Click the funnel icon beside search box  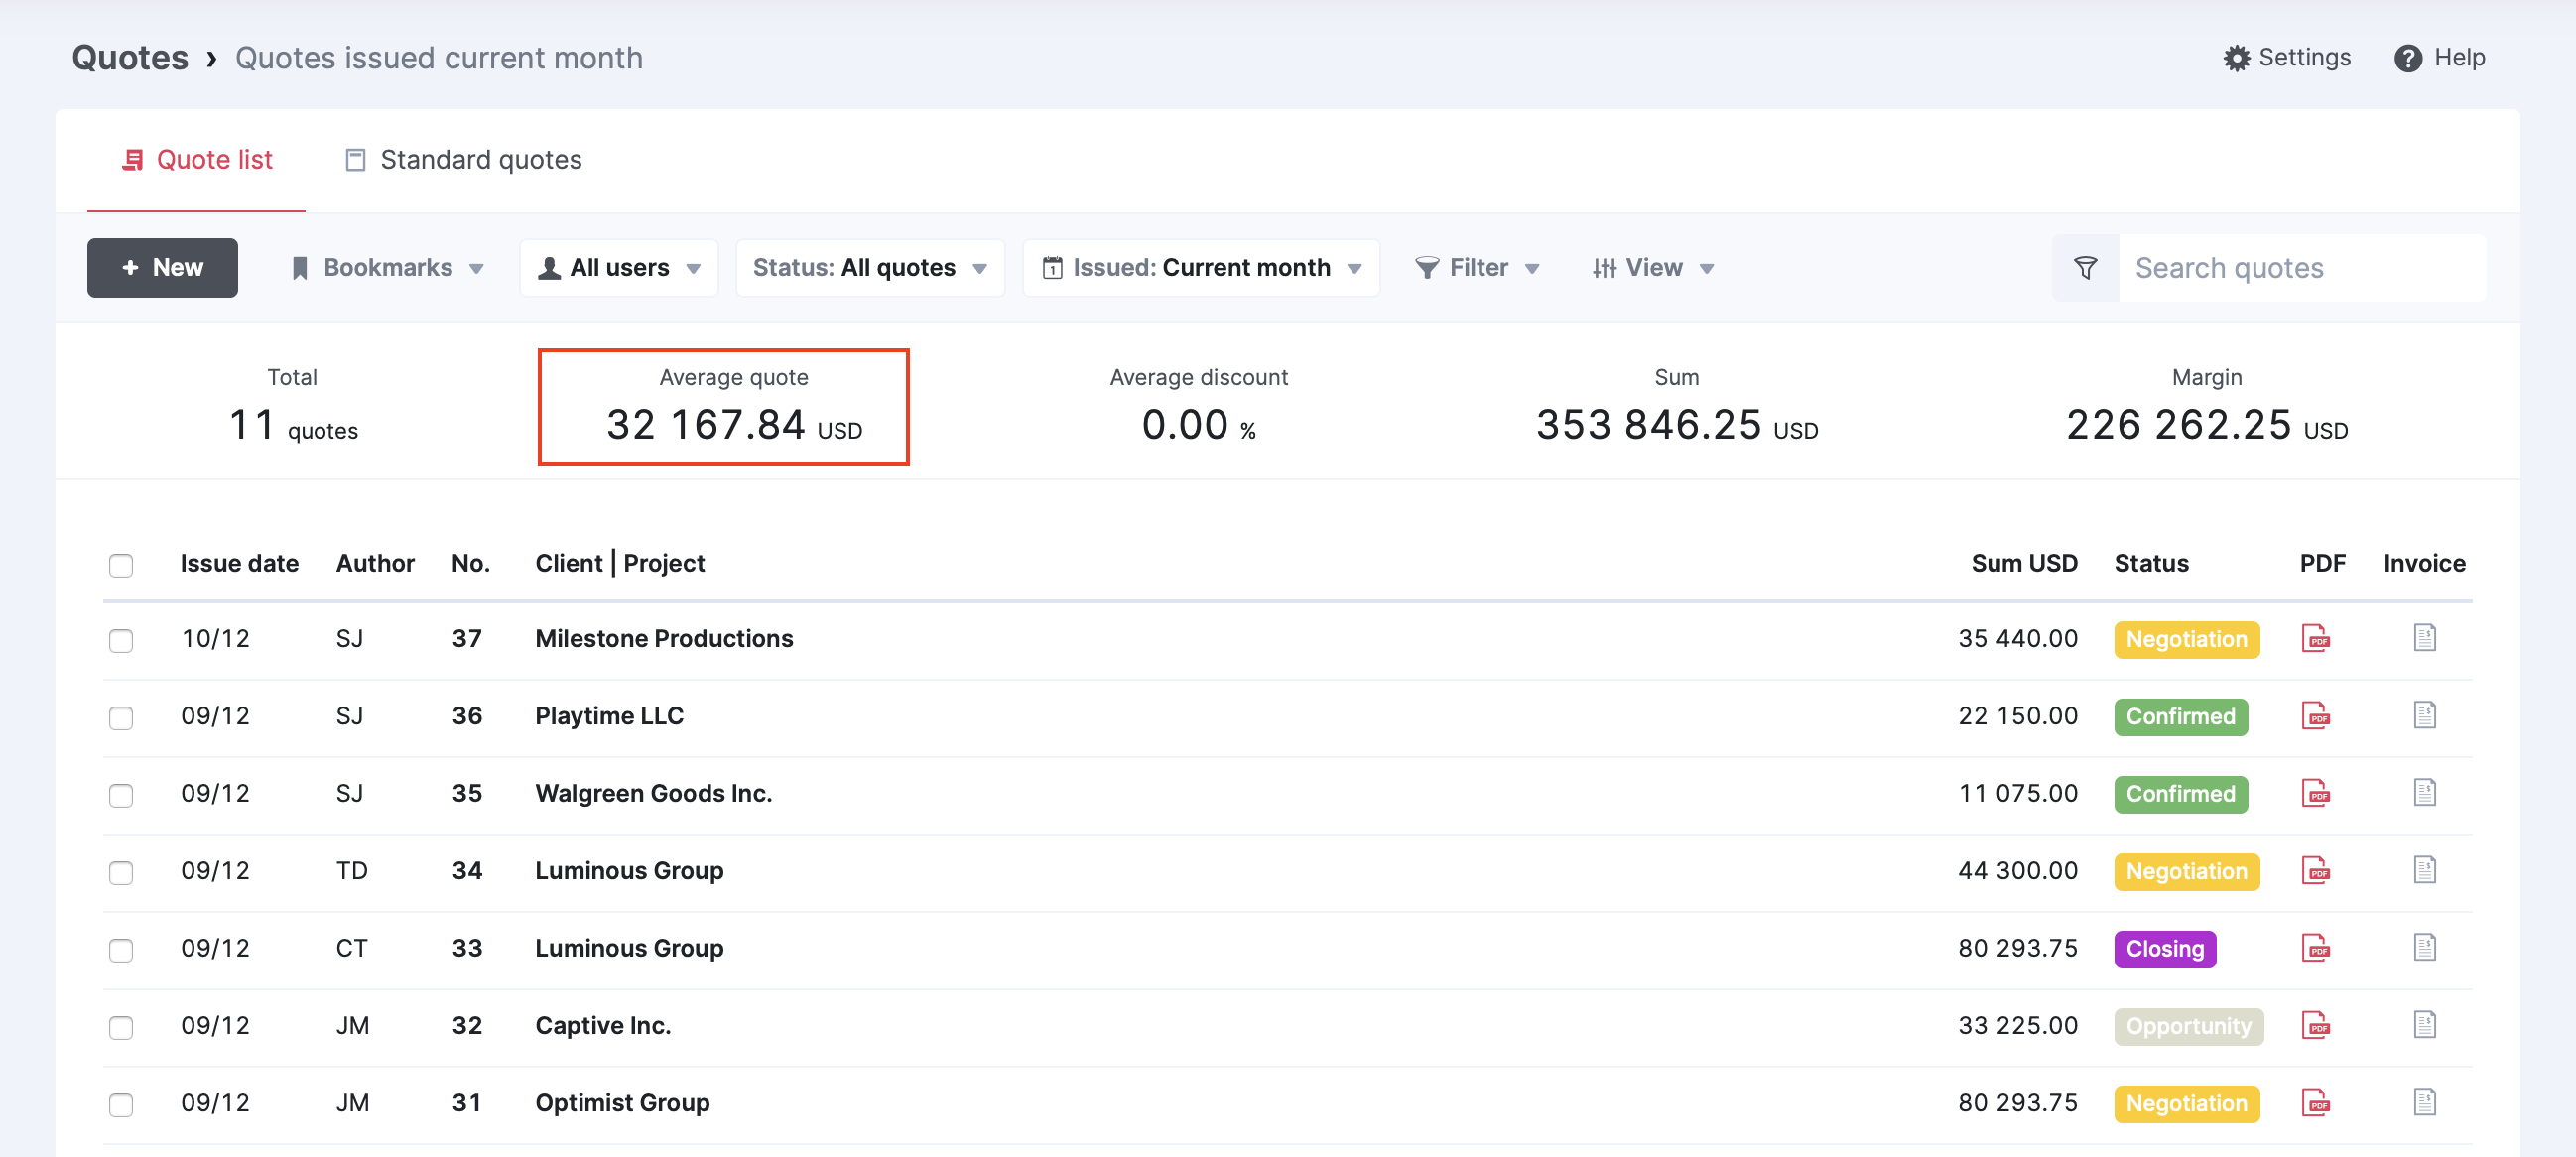tap(2085, 268)
